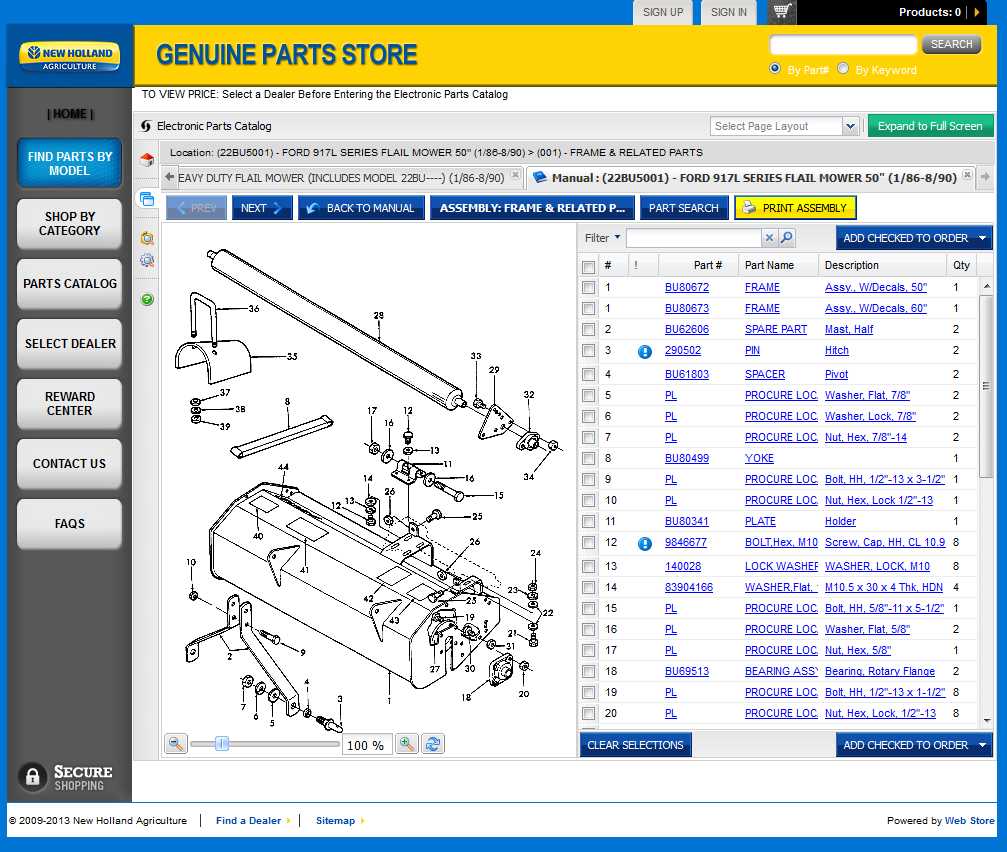Open top Add Checked to Order dropdown arrow
The width and height of the screenshot is (1007, 852).
pyautogui.click(x=984, y=238)
